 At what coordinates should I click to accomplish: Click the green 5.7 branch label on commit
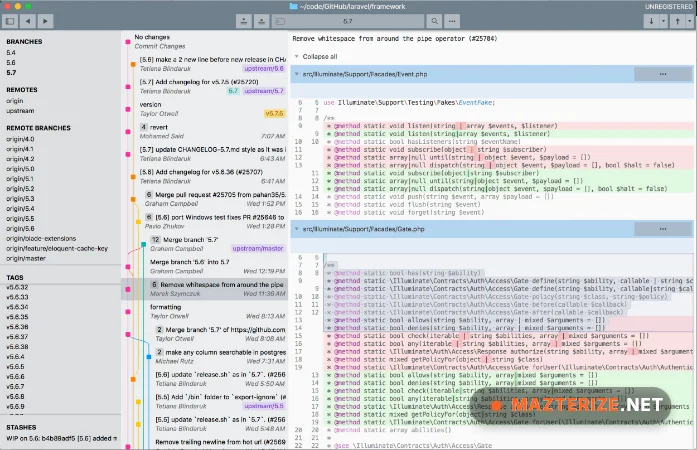click(x=233, y=91)
